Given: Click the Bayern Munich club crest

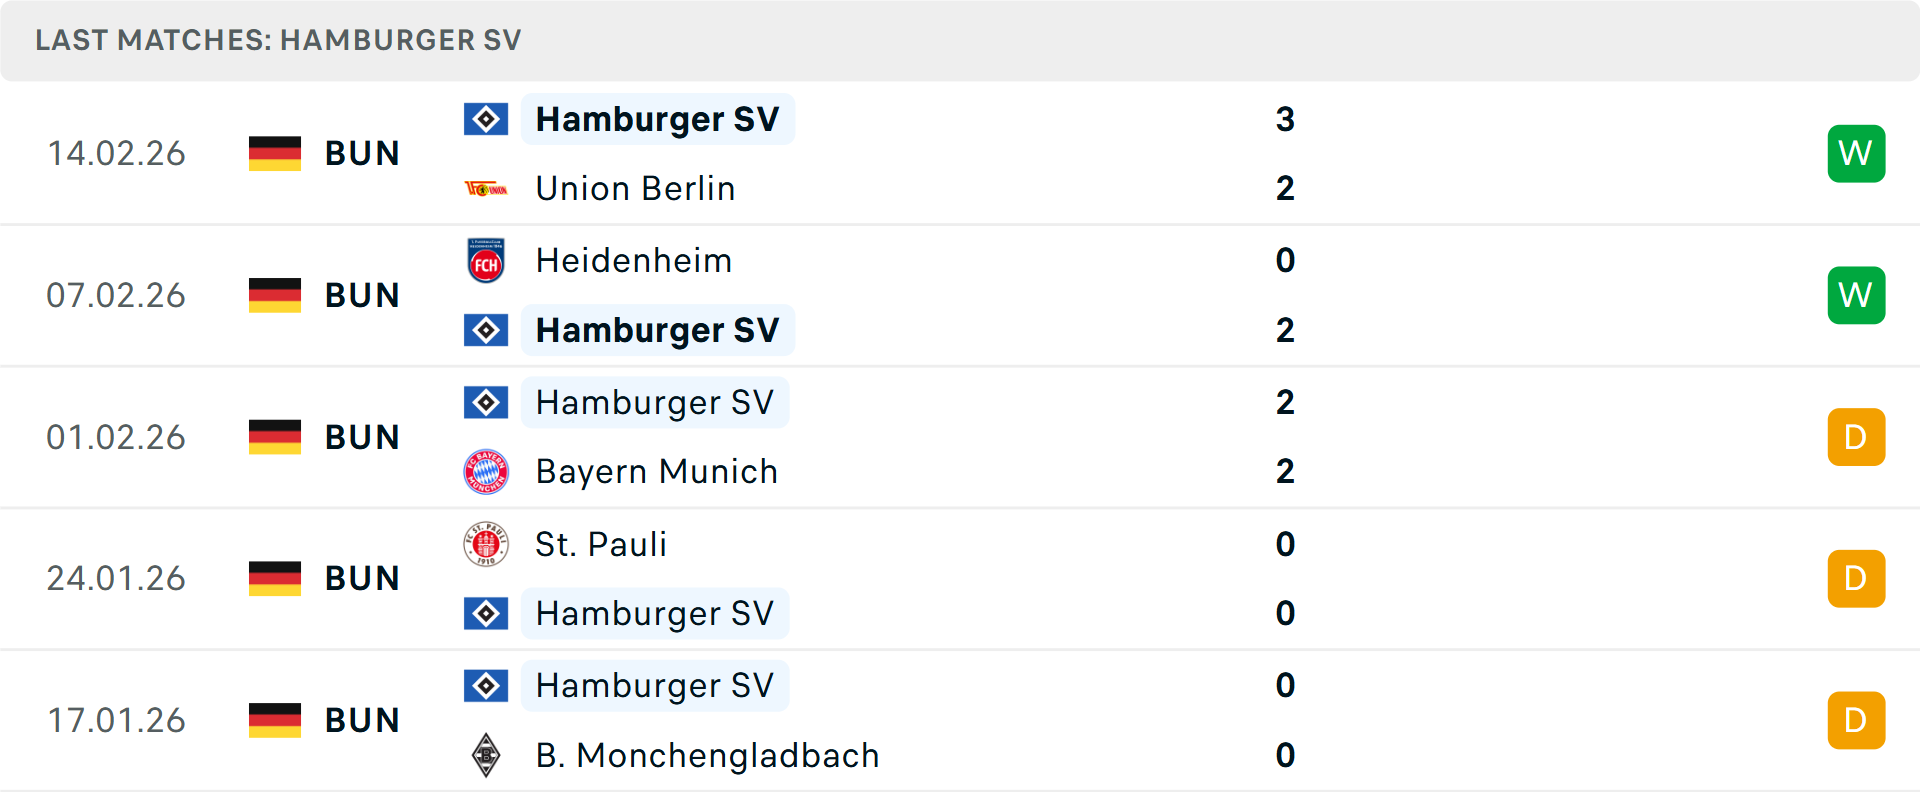Looking at the screenshot, I should click(x=486, y=472).
